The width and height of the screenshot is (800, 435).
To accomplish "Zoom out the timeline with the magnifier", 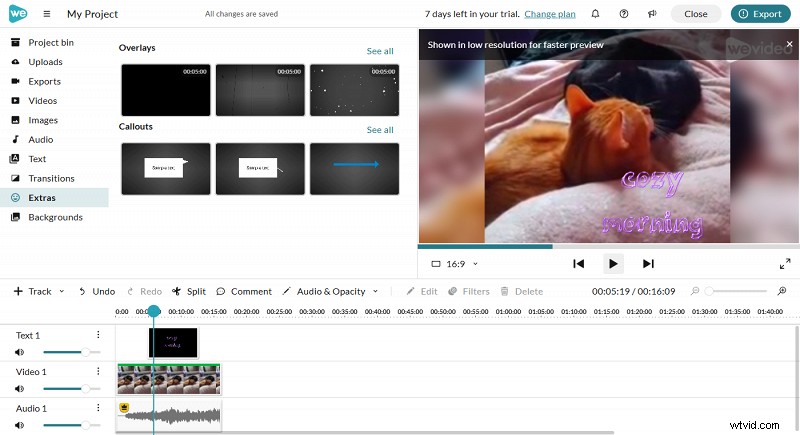I will (694, 291).
